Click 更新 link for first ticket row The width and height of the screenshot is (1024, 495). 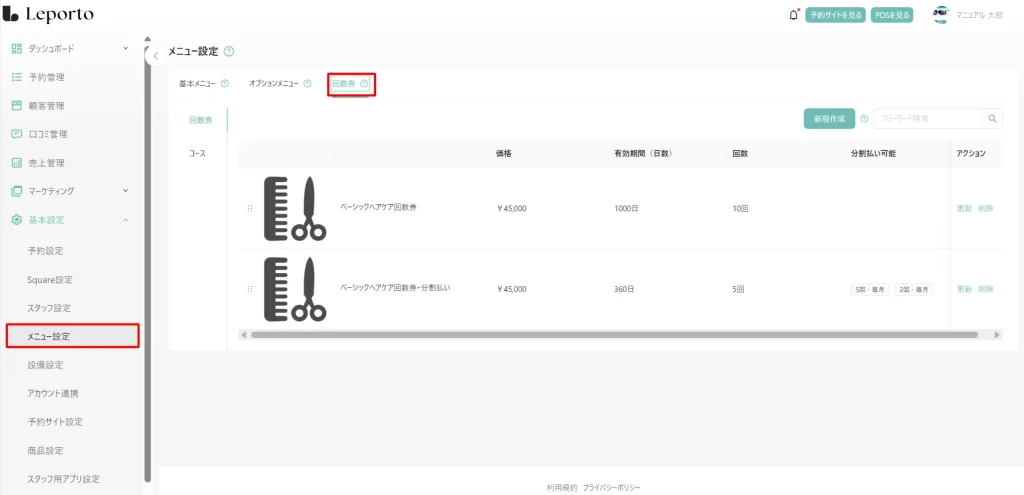[964, 208]
